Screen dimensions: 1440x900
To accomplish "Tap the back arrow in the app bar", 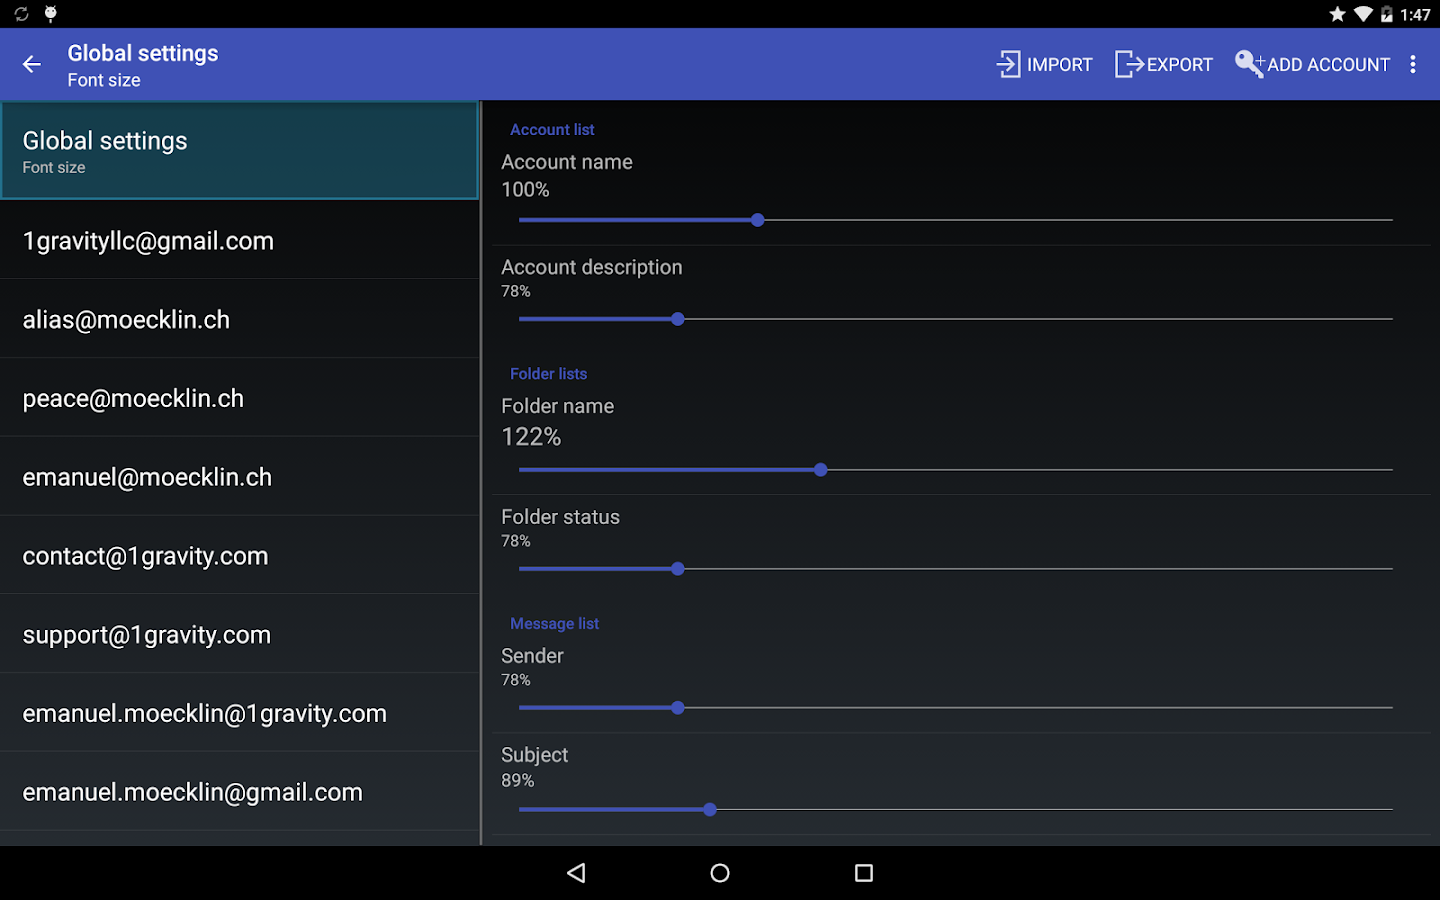I will pyautogui.click(x=32, y=64).
